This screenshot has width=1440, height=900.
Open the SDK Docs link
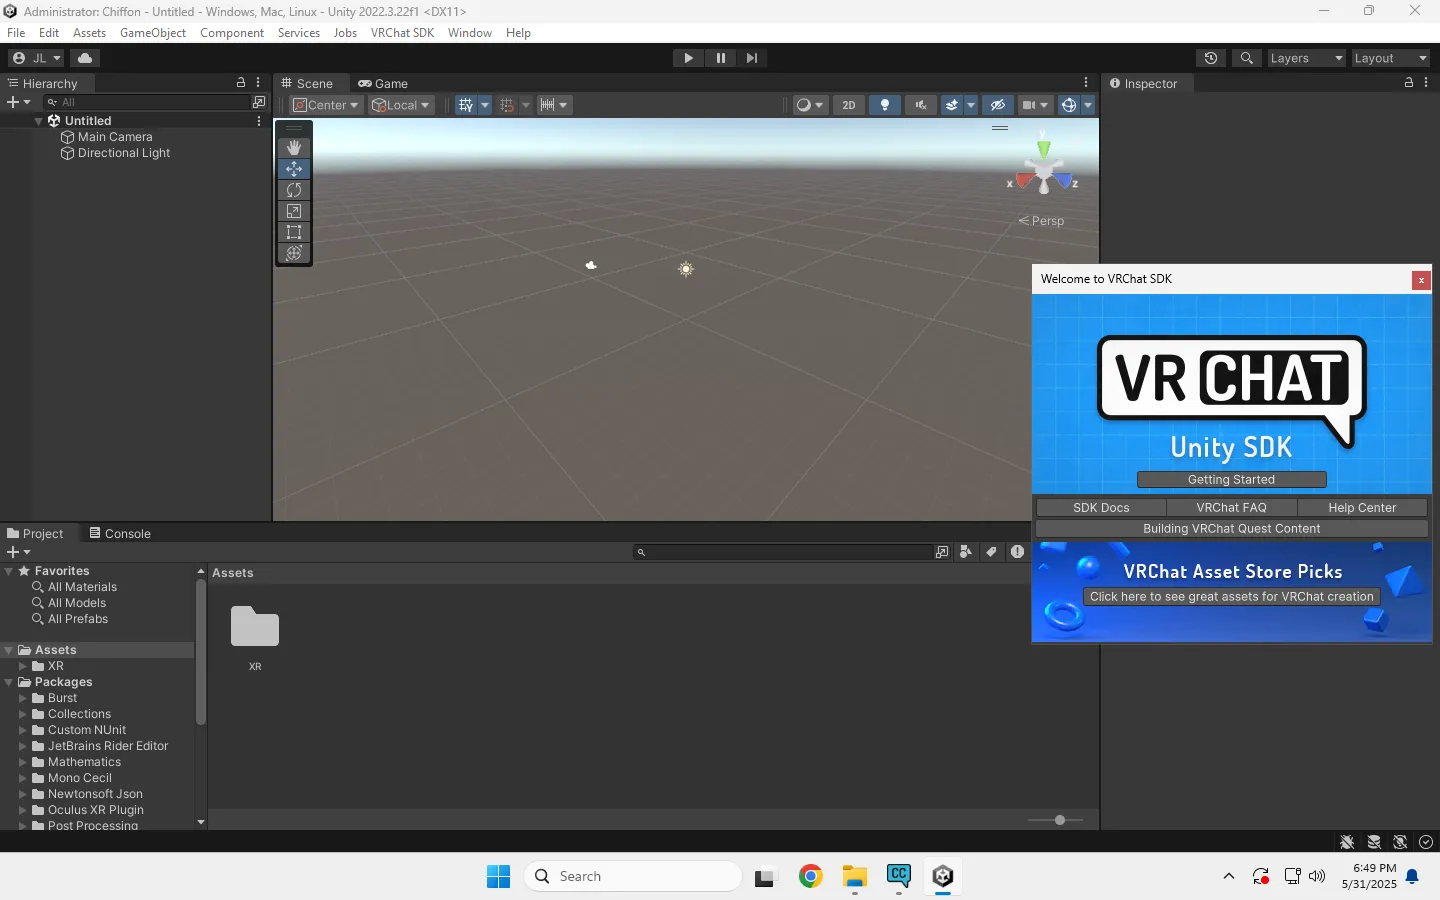pyautogui.click(x=1101, y=508)
